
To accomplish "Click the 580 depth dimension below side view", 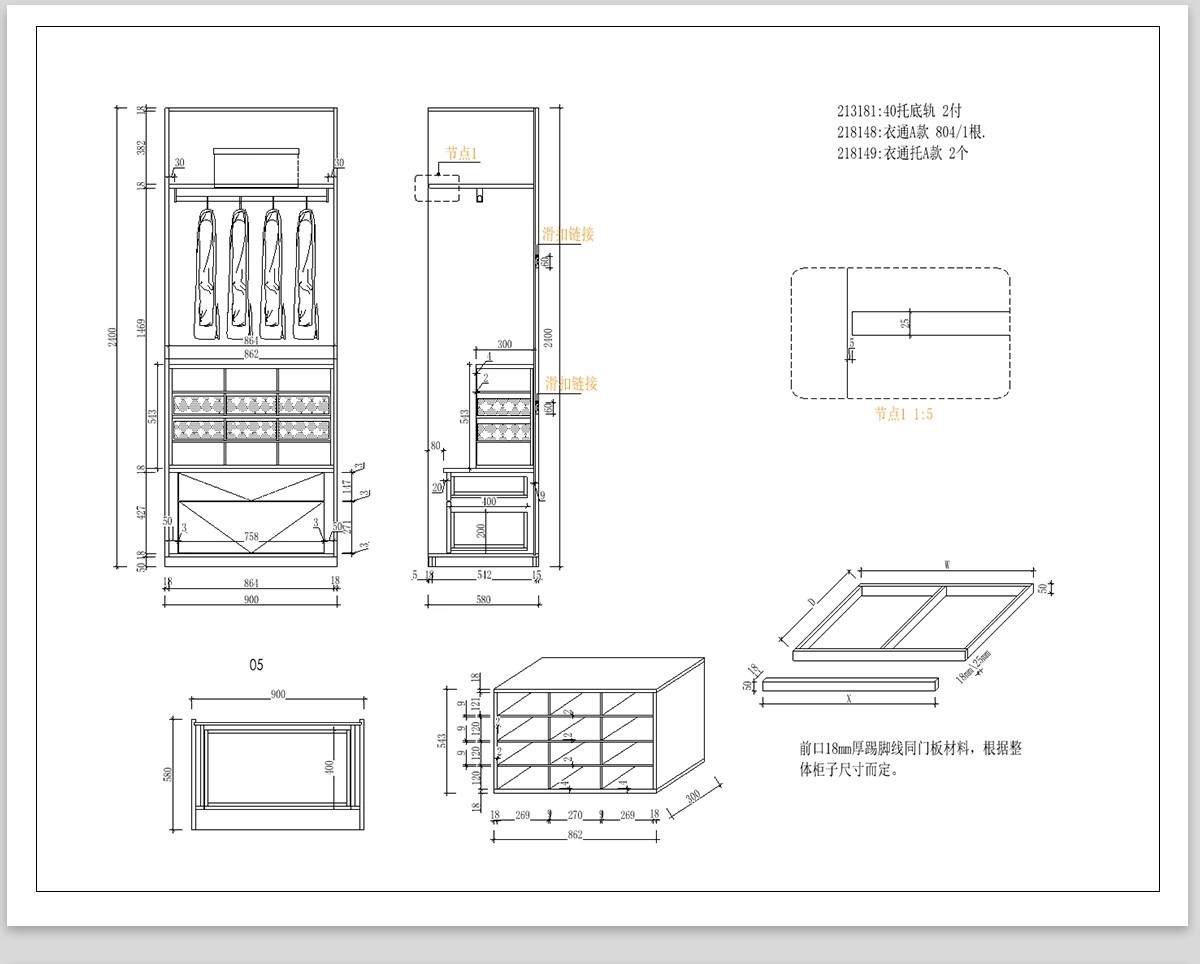I will point(484,599).
